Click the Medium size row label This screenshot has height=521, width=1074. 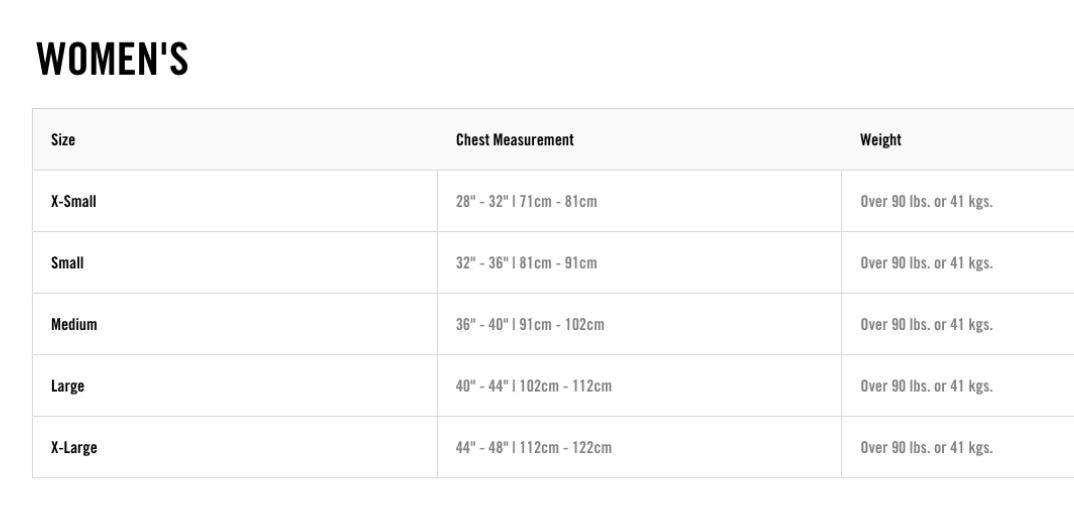[x=74, y=325]
